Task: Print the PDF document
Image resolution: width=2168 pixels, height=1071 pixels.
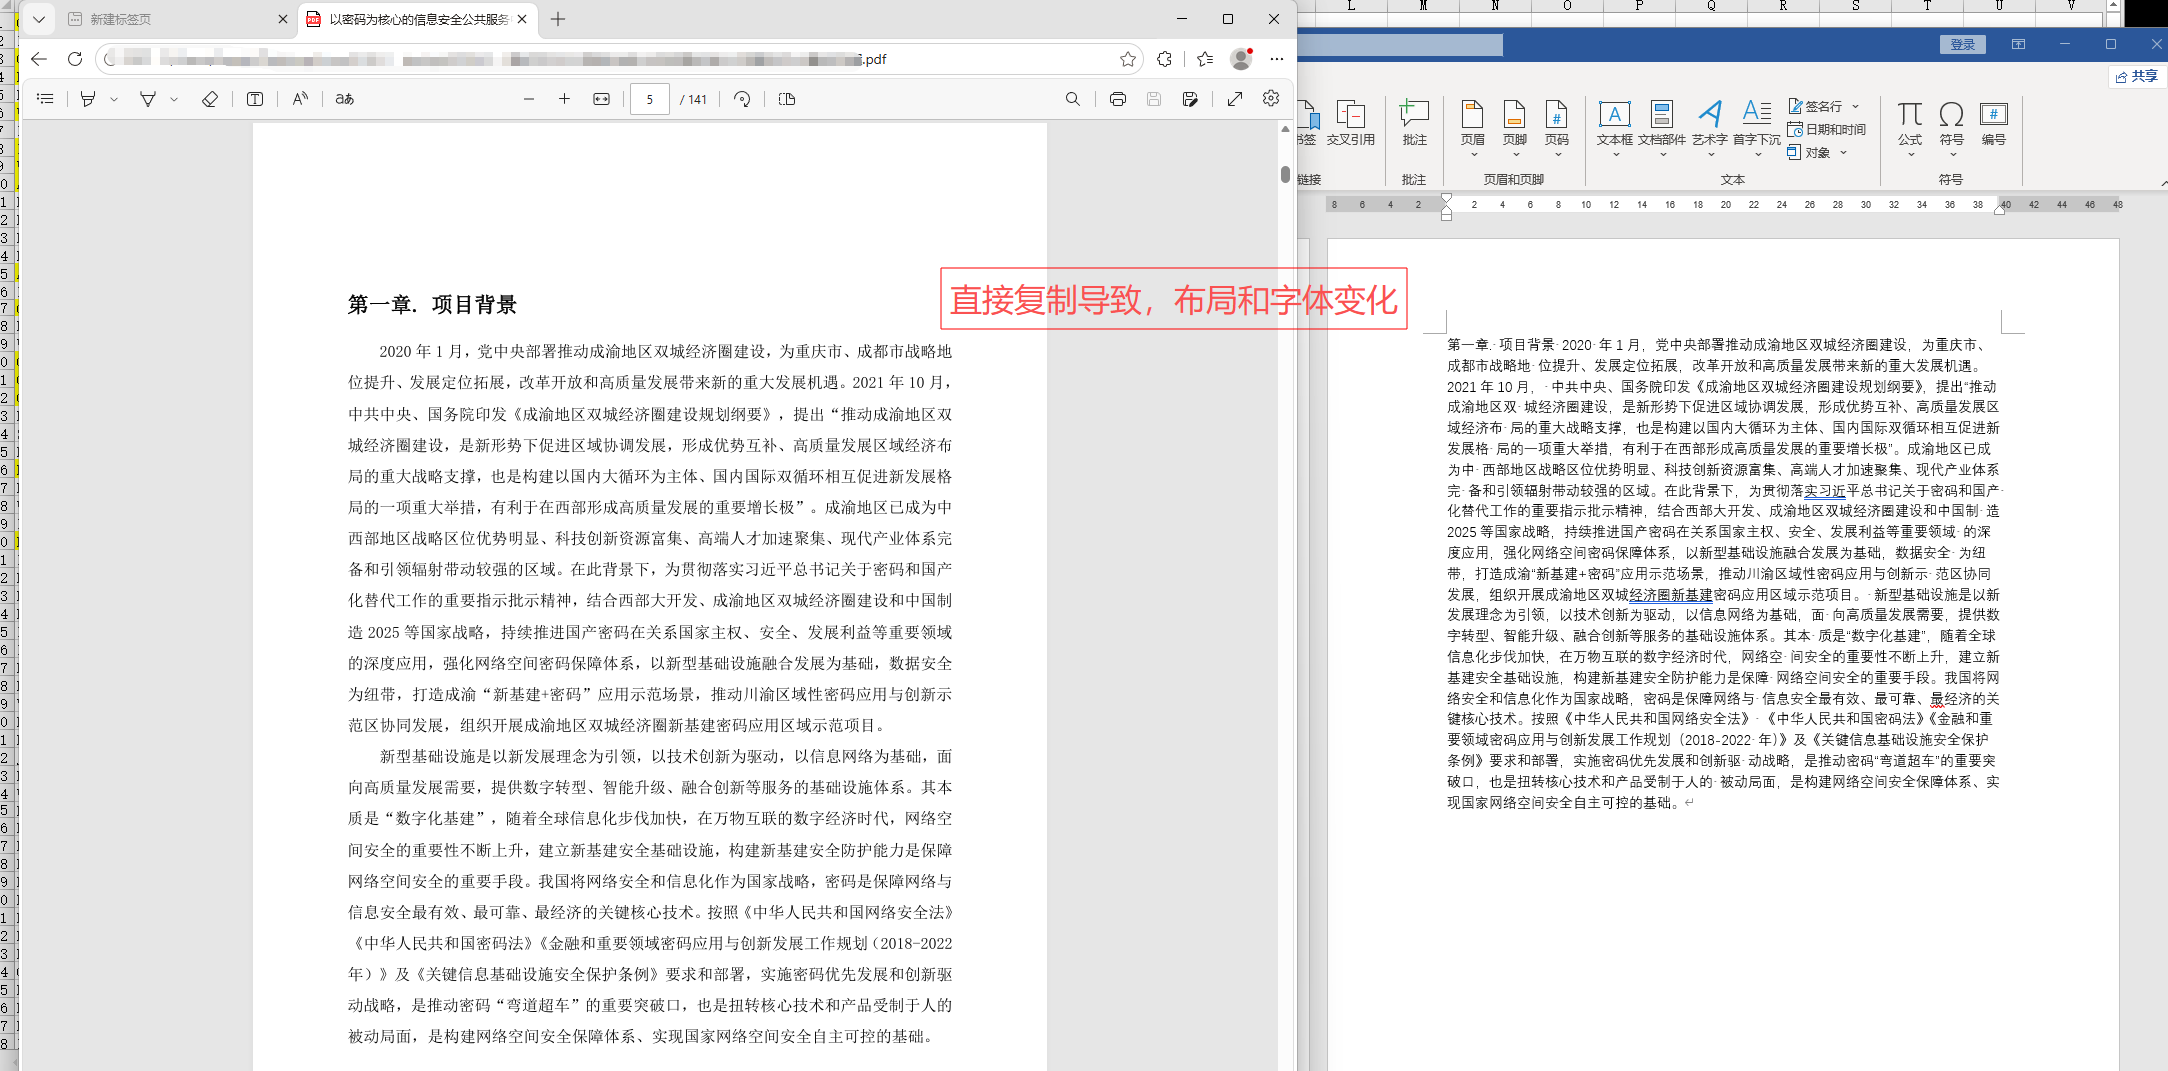Action: [x=1118, y=99]
